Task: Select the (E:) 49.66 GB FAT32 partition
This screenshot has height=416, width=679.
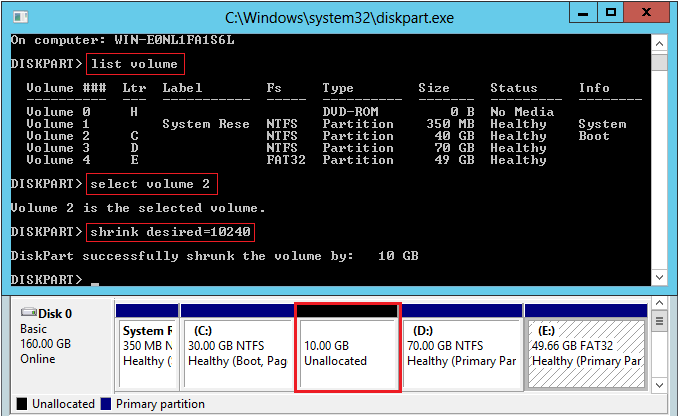Action: (585, 350)
